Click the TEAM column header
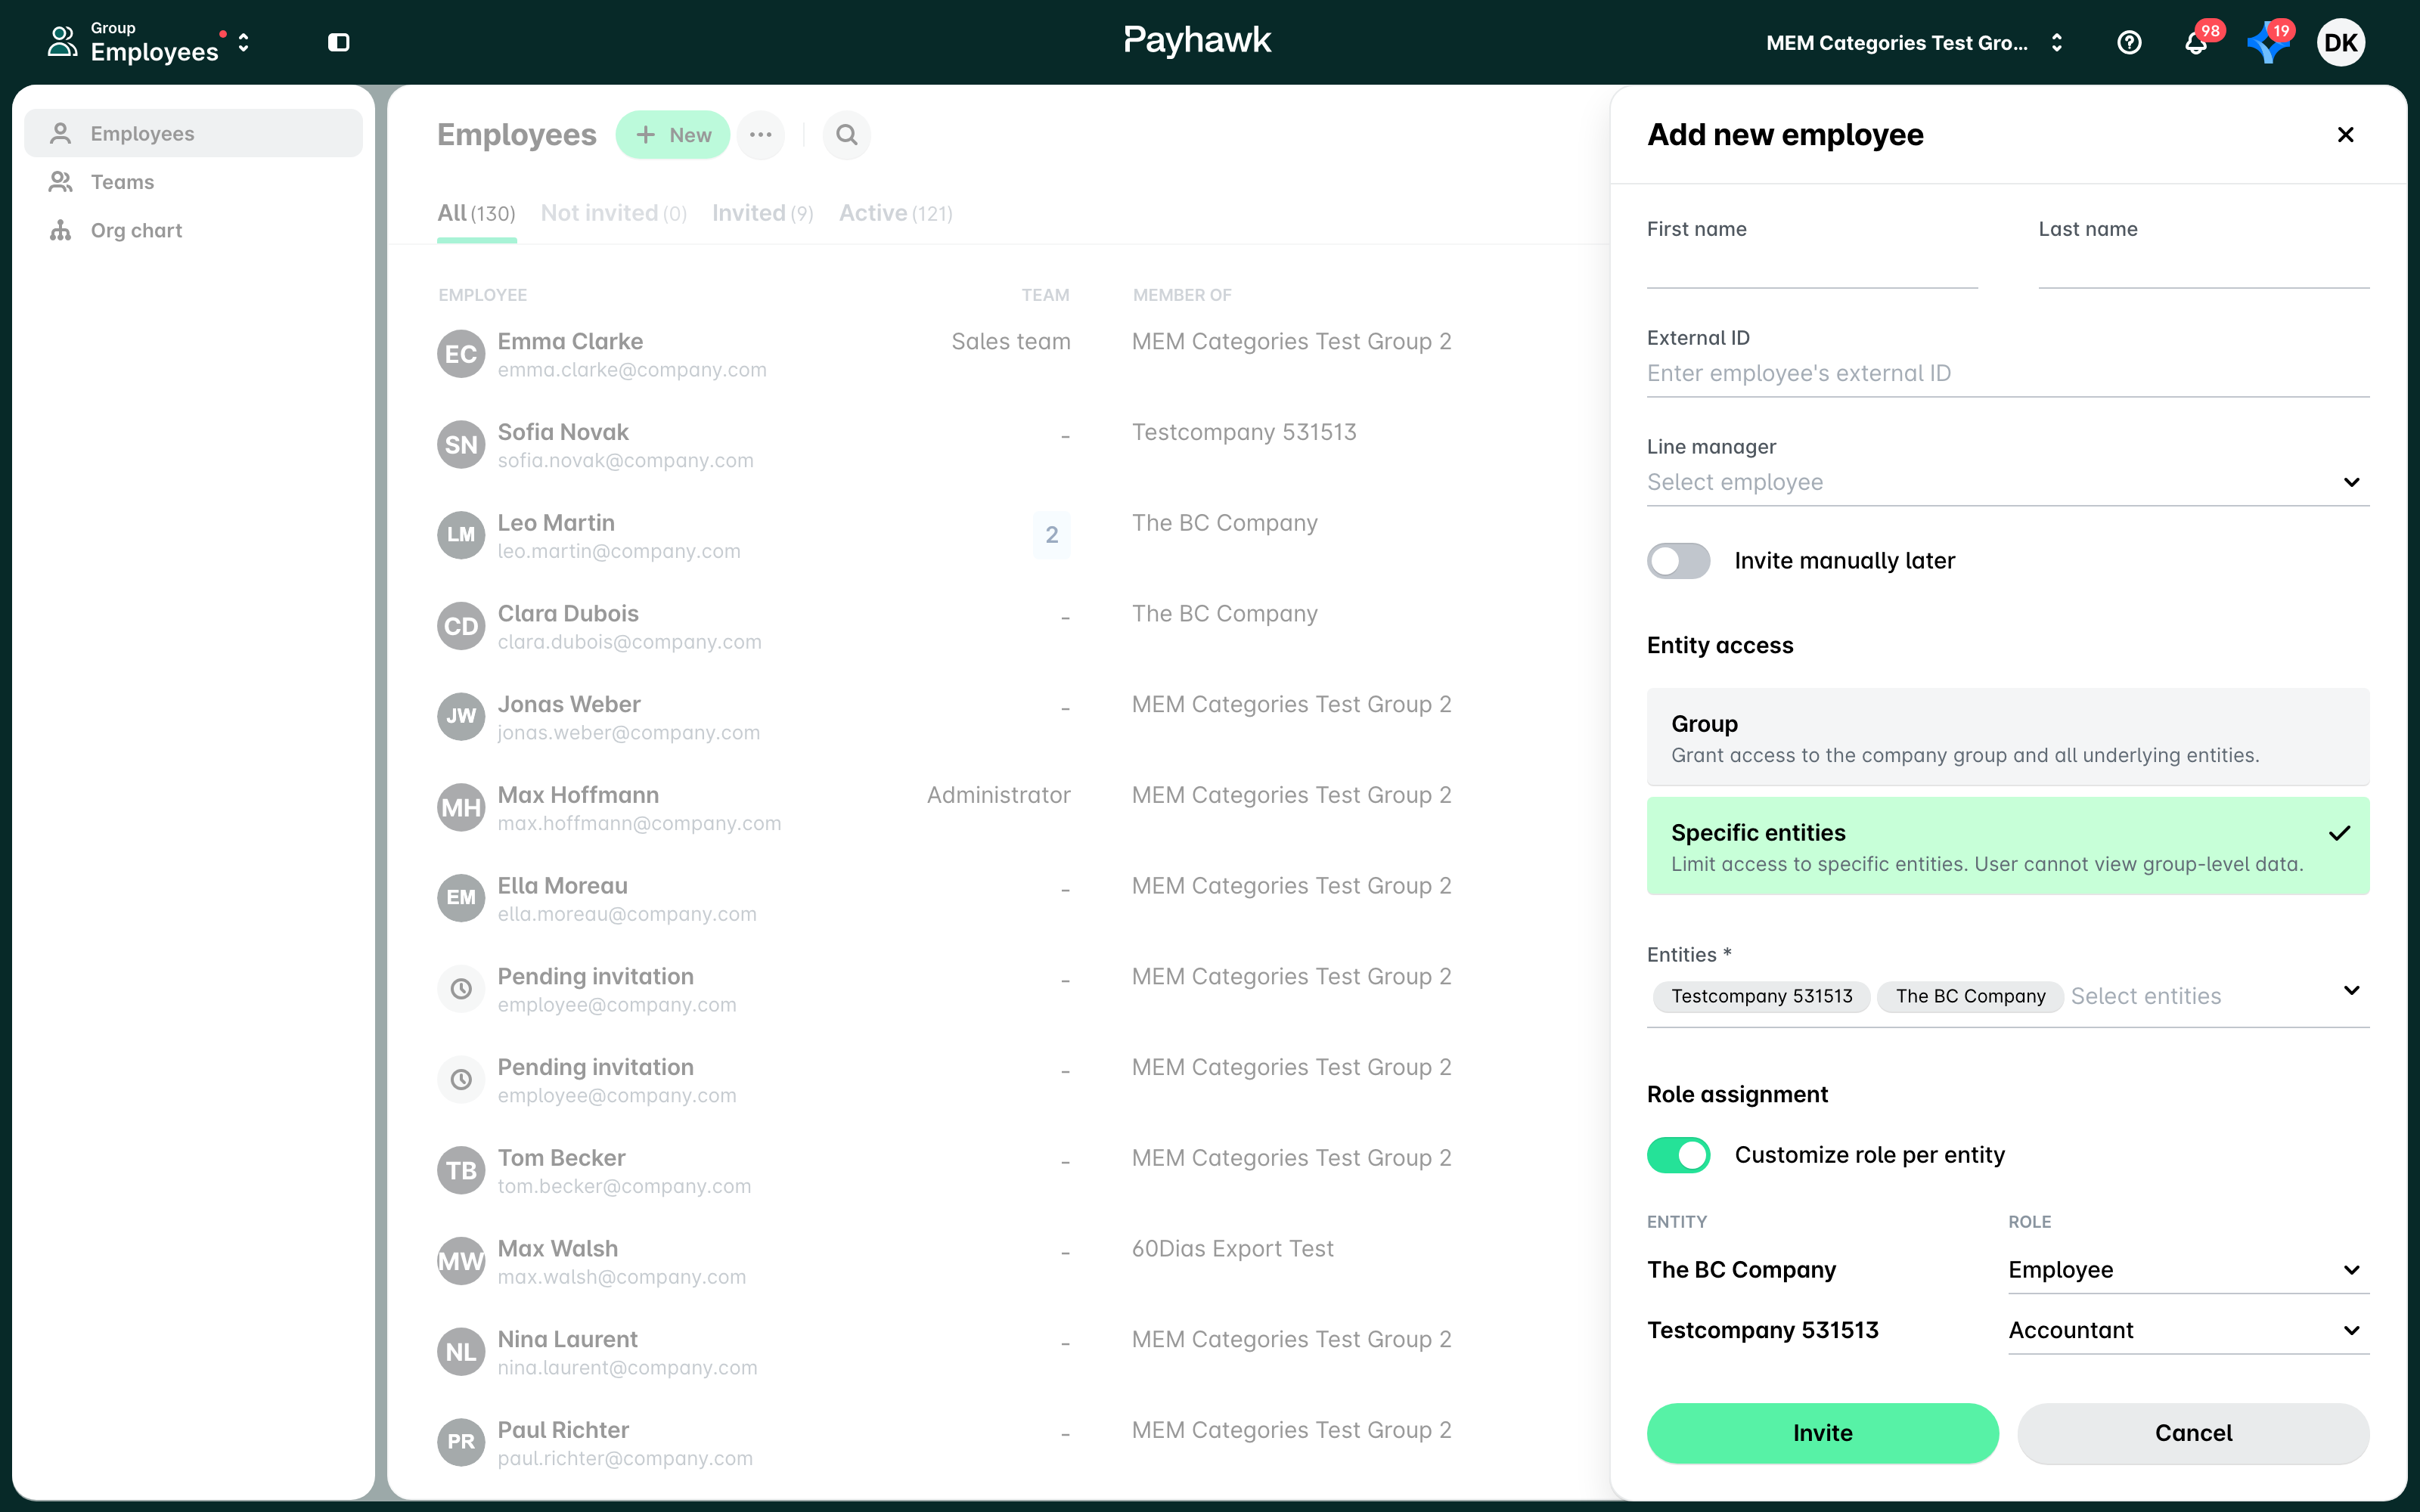 click(x=1045, y=295)
